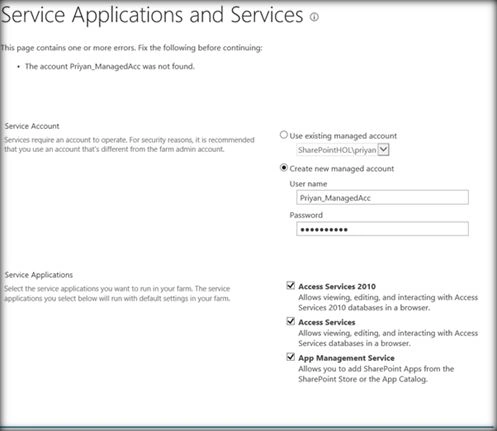Open the managed account dropdown arrow

click(384, 149)
